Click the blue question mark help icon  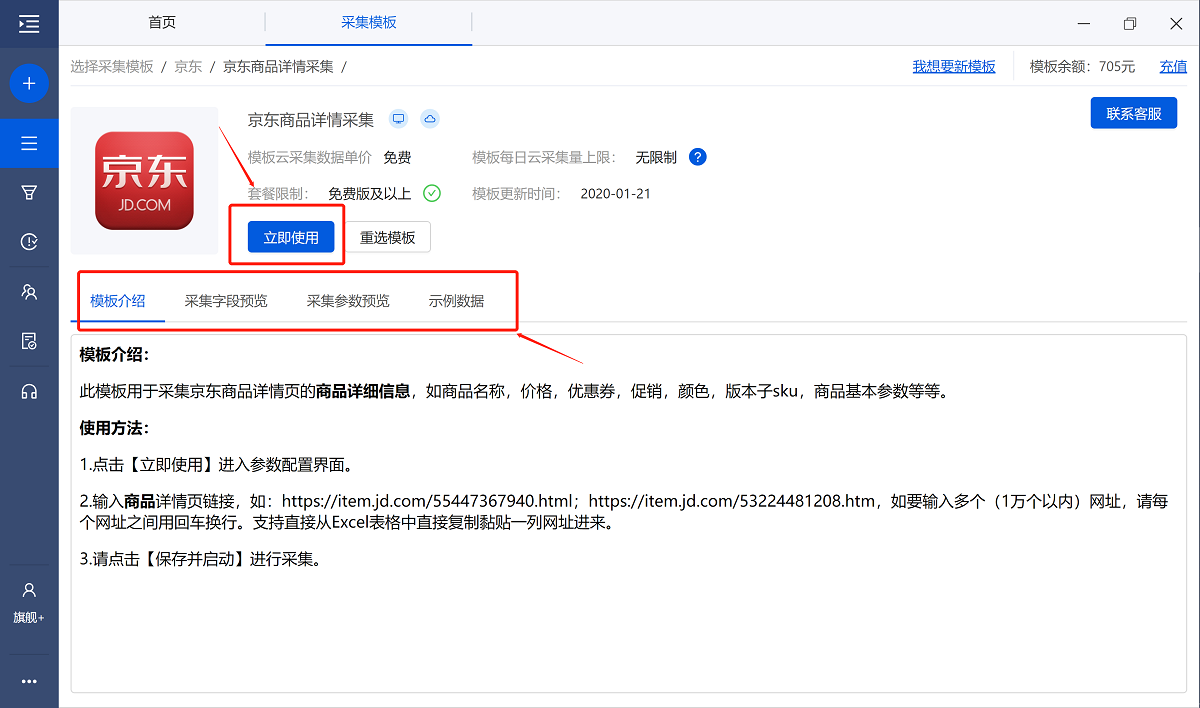point(698,157)
